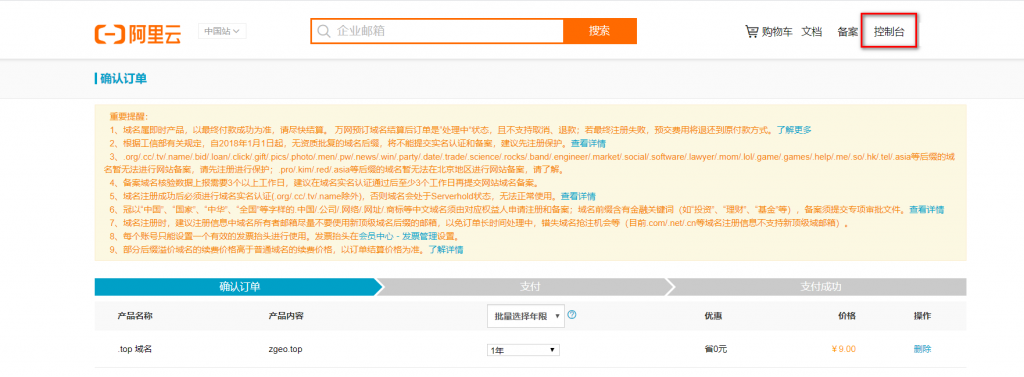
Task: Open the 备案 menu item
Action: coord(847,31)
